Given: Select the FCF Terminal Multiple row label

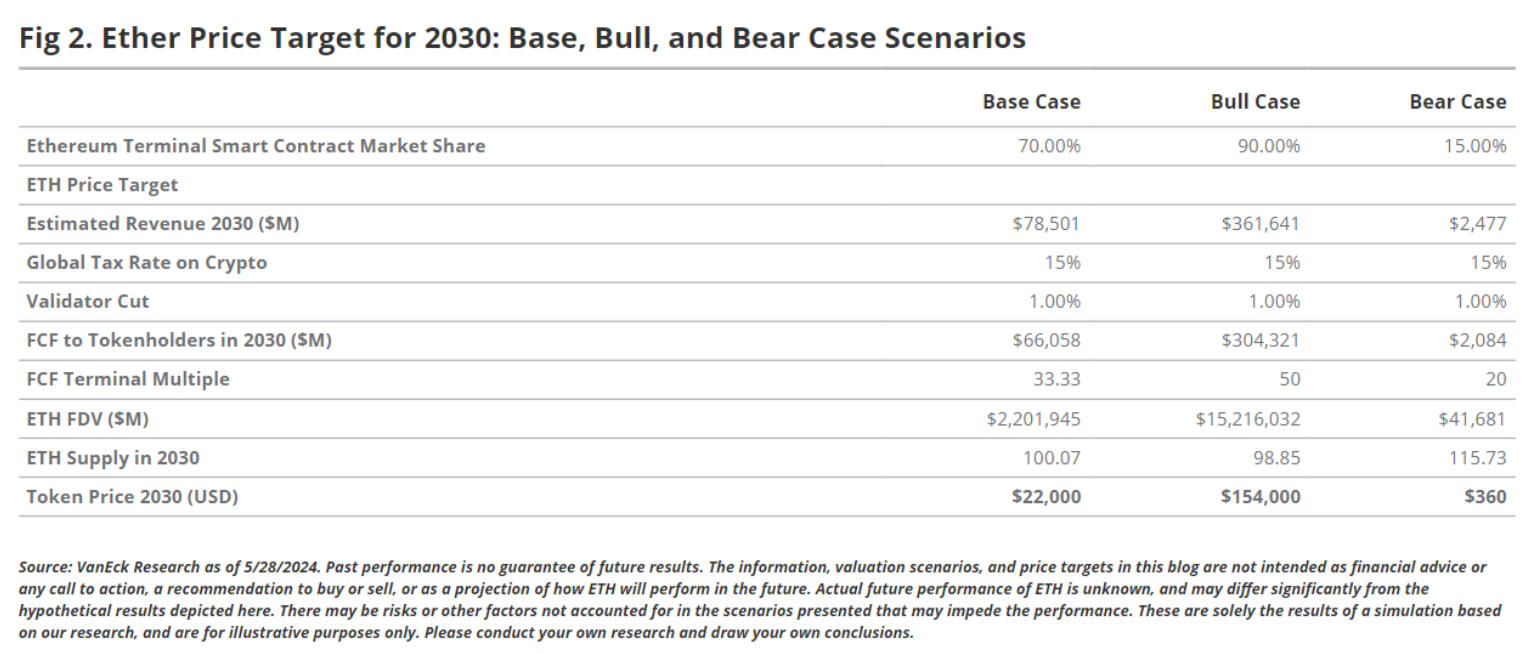Looking at the screenshot, I should (x=128, y=379).
